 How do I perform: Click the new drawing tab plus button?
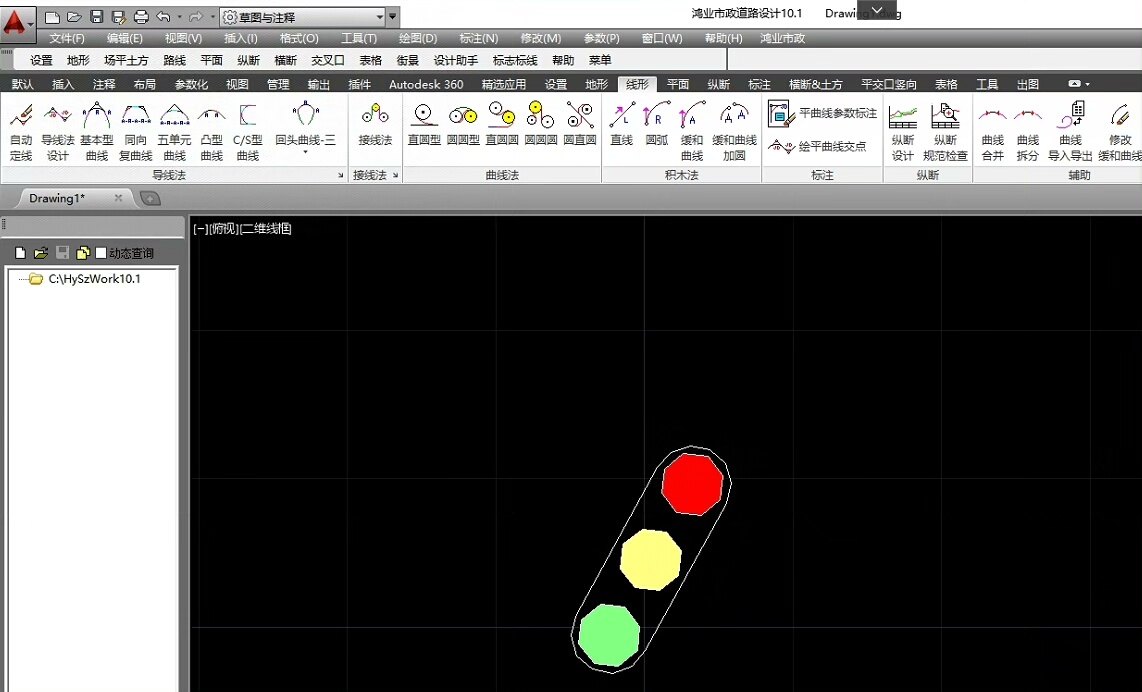coord(149,198)
